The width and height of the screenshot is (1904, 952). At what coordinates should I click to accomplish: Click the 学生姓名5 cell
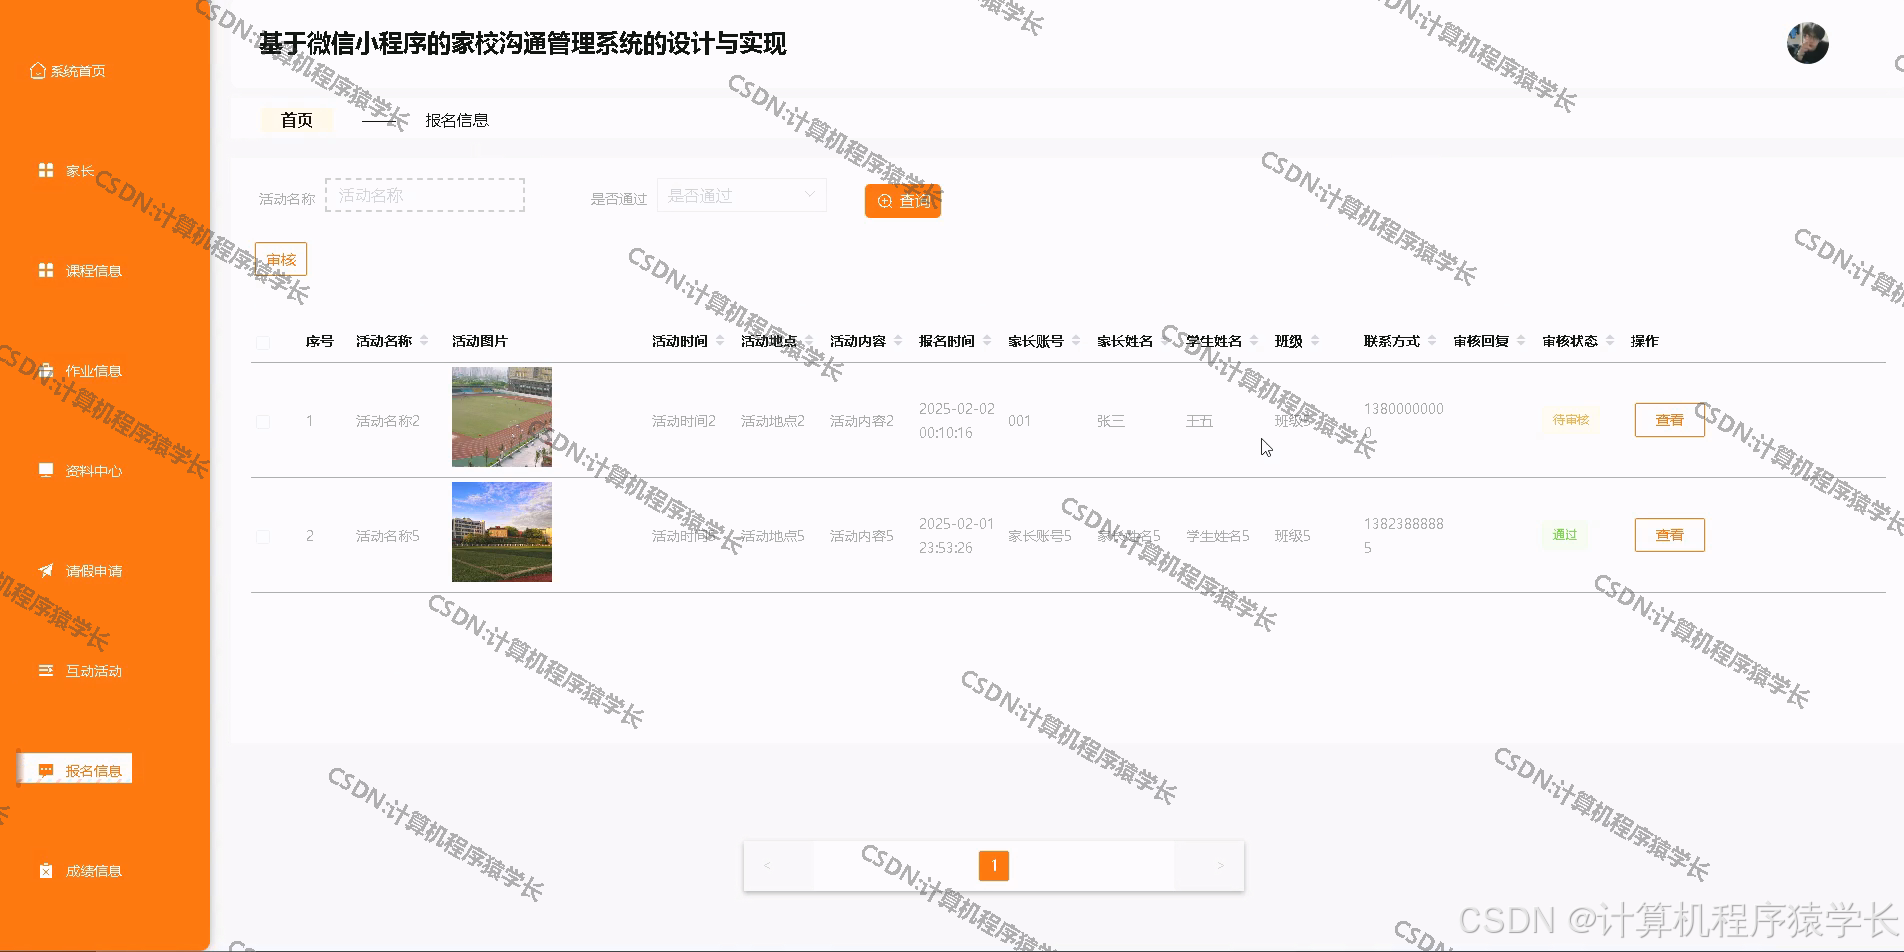point(1218,536)
